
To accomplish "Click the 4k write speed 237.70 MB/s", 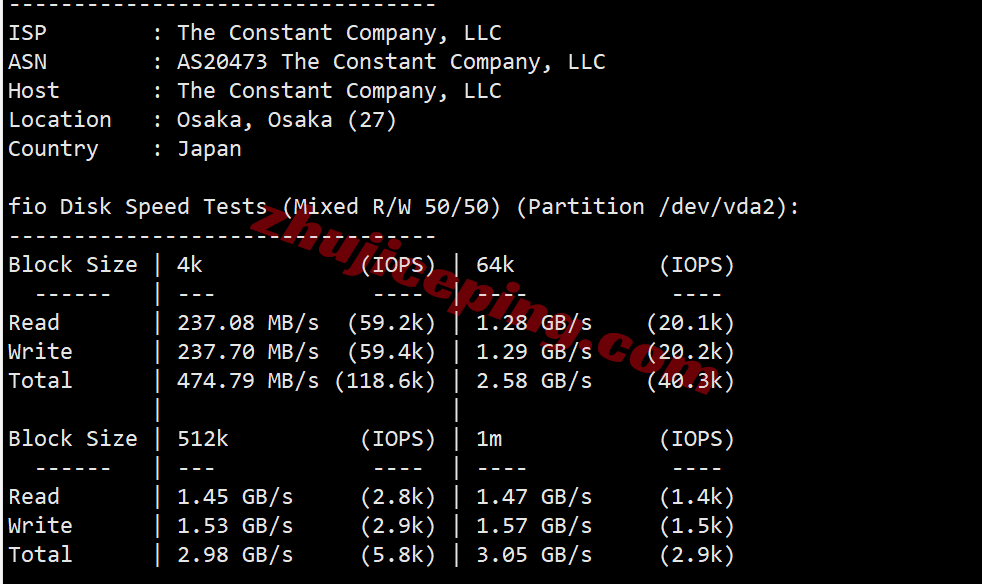I will click(248, 352).
